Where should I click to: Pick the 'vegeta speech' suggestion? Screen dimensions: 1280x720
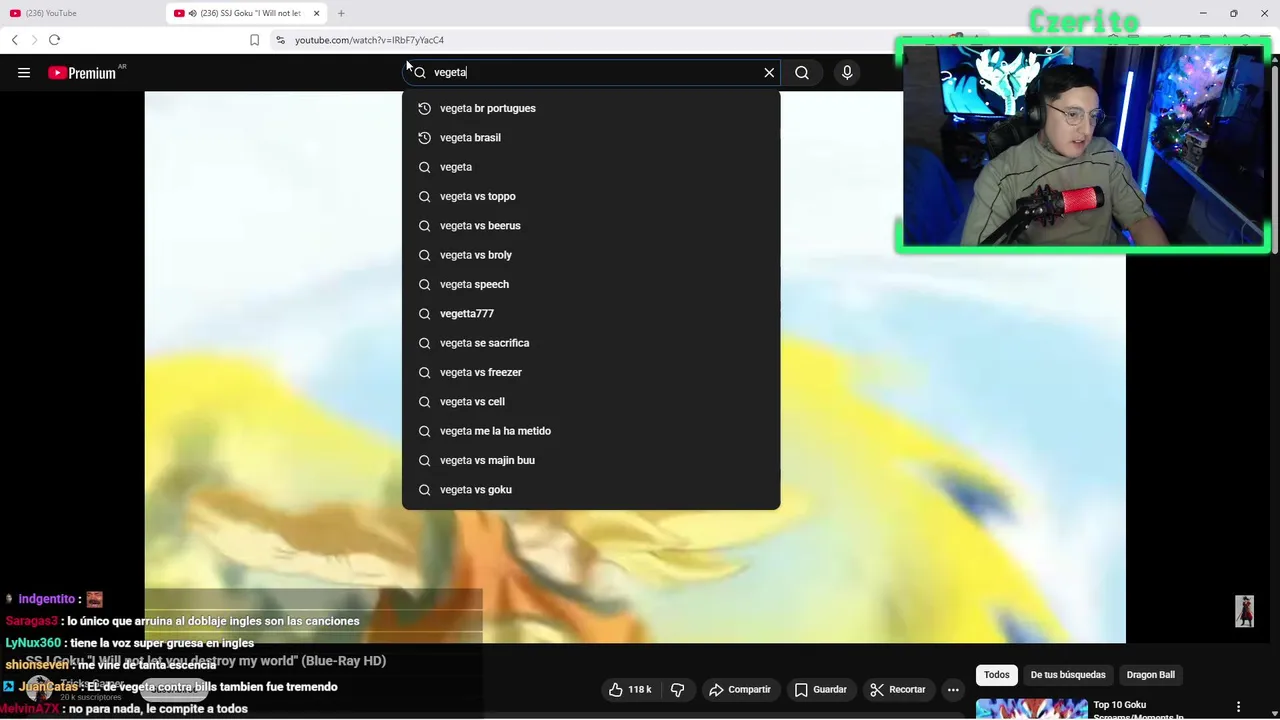[590, 284]
